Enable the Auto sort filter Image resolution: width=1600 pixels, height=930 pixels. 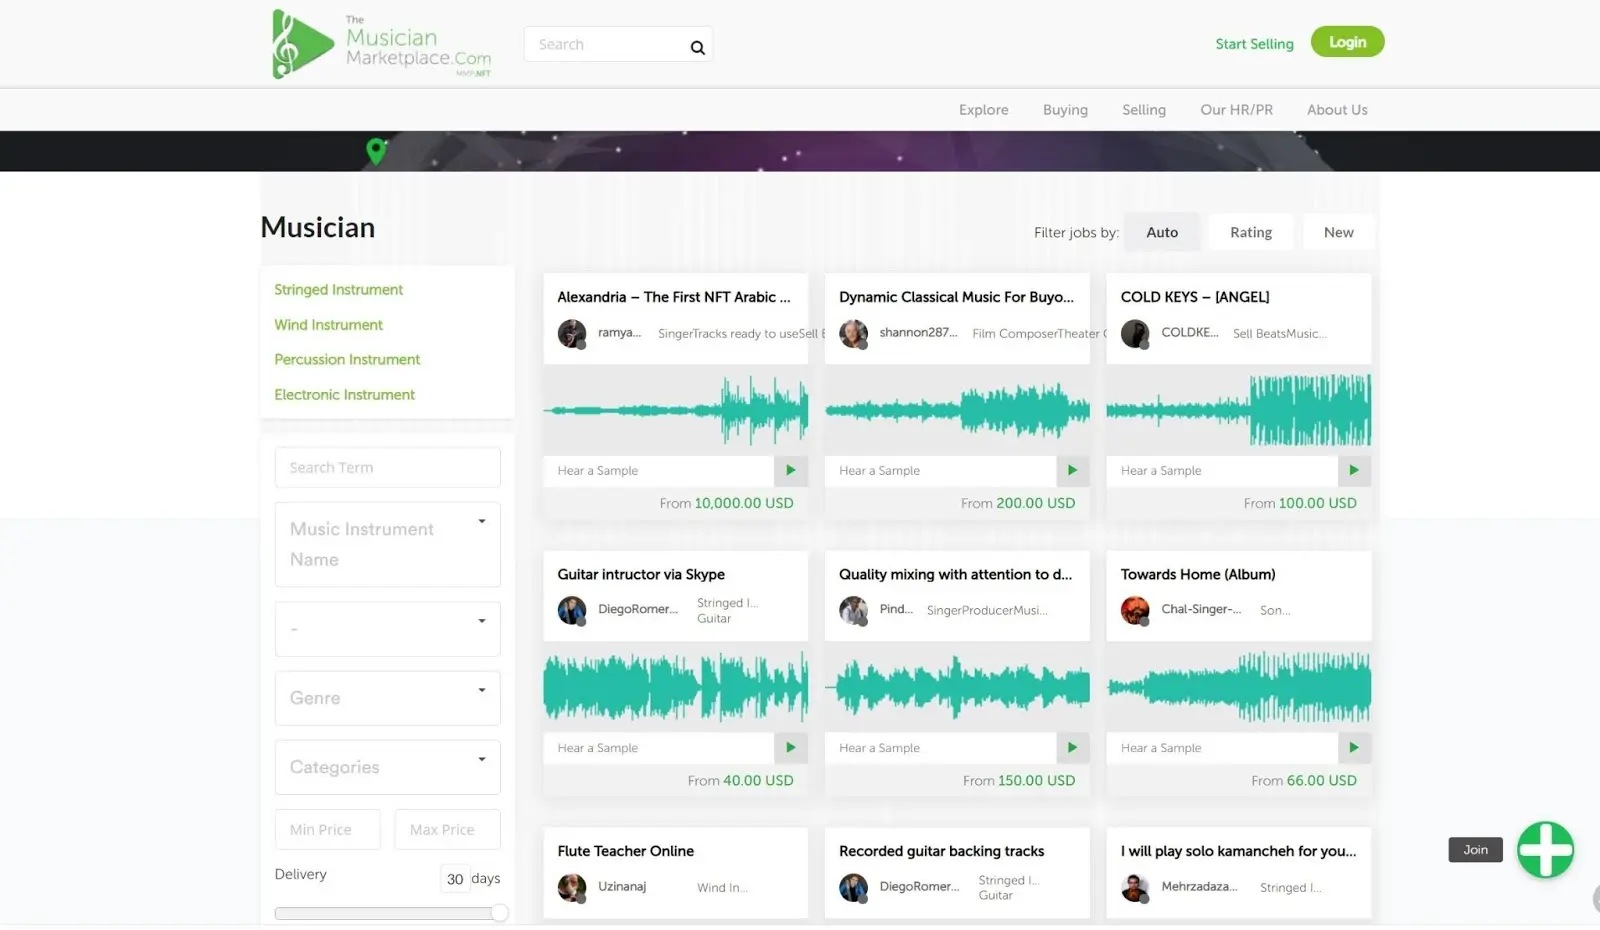click(x=1162, y=231)
